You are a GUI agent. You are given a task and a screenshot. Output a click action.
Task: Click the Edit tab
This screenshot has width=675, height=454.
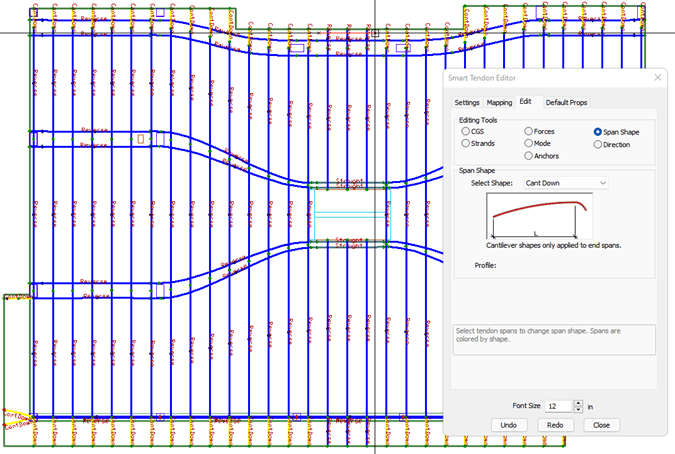[526, 102]
